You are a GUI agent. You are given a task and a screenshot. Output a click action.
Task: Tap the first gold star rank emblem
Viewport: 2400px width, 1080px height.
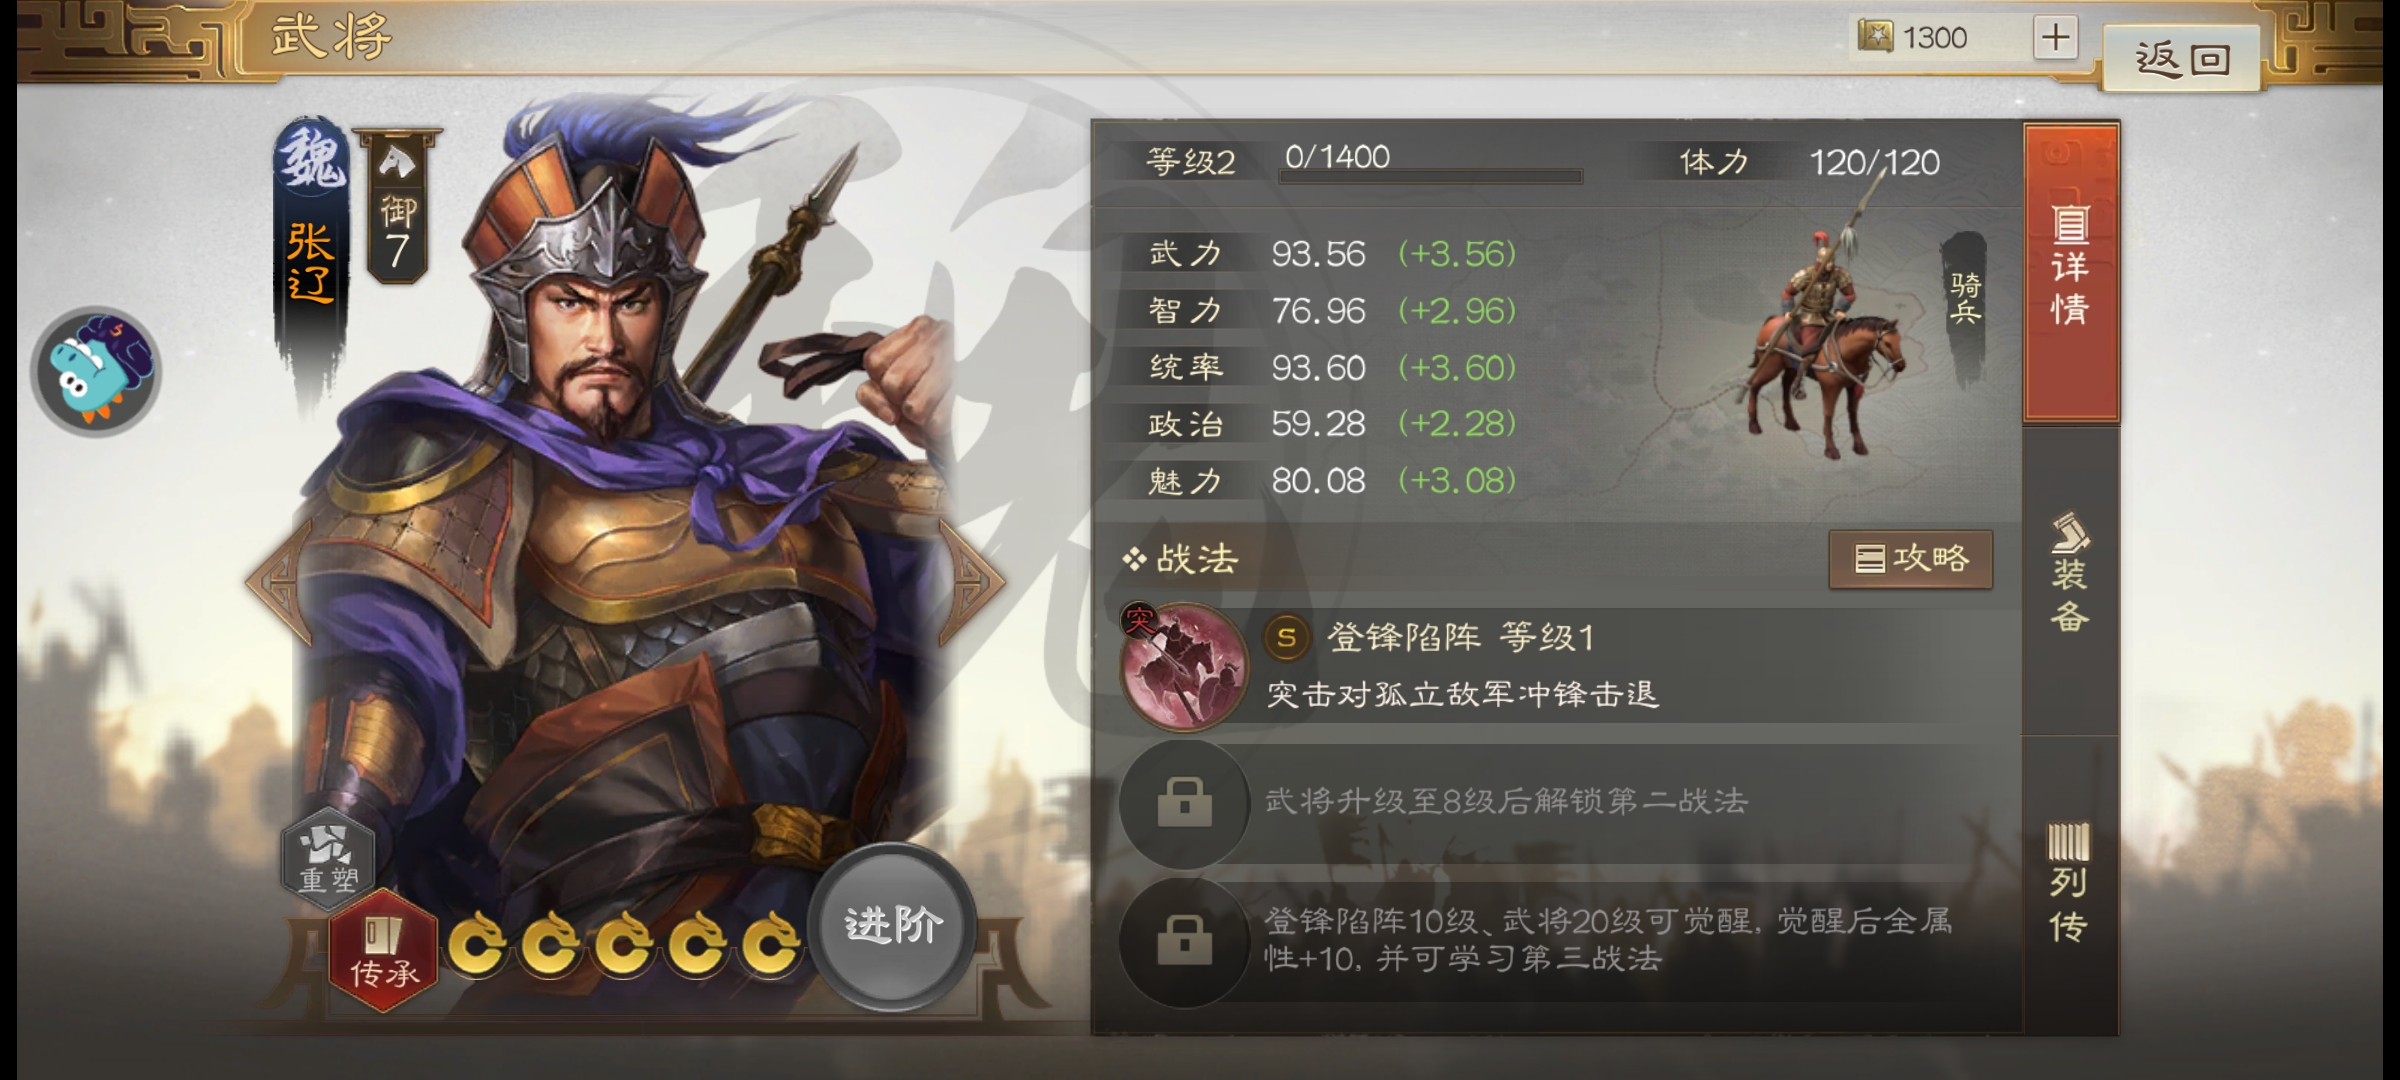click(x=476, y=943)
